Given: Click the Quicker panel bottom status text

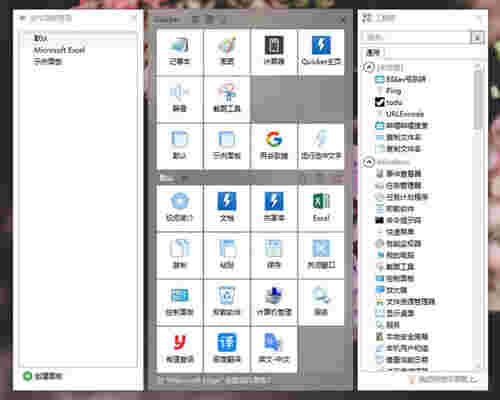Looking at the screenshot, I should 214,380.
